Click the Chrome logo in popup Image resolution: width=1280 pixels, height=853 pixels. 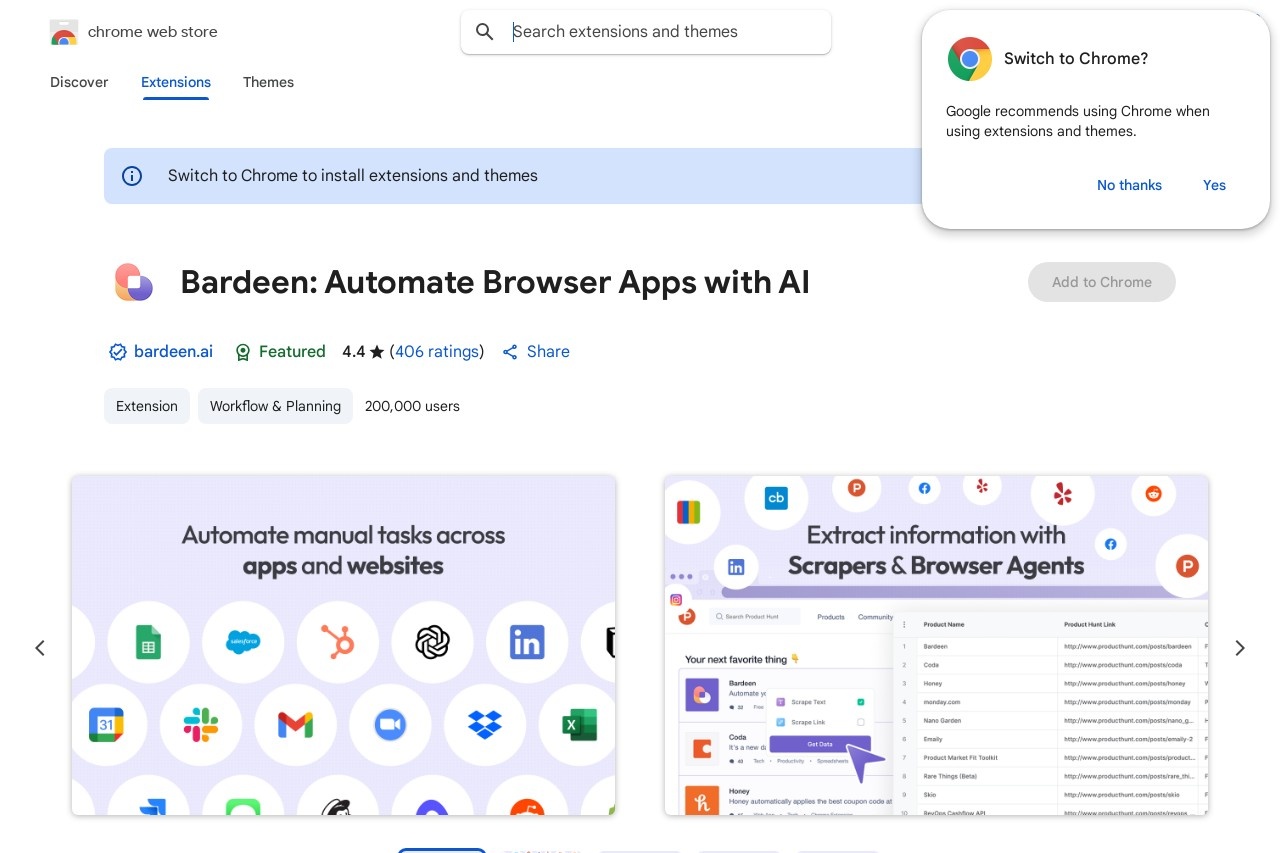tap(970, 59)
